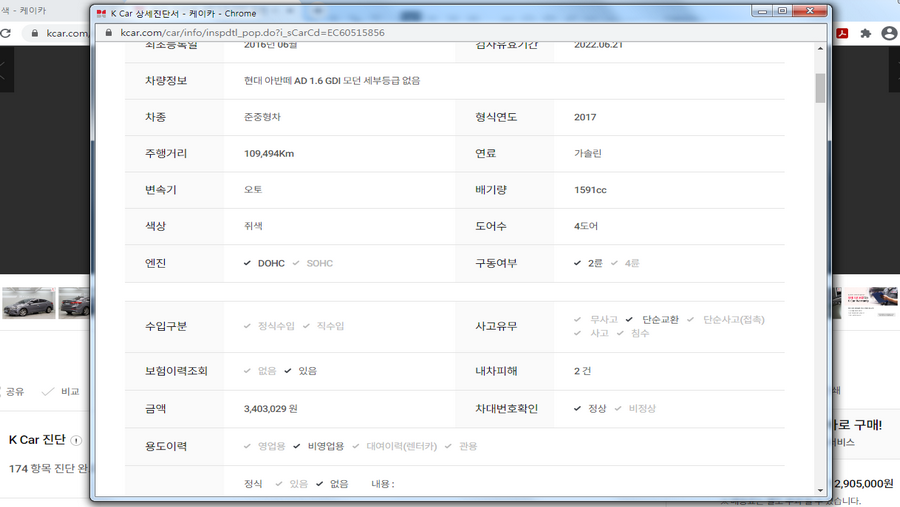Check the 대여이력(렌터카) option
The height and width of the screenshot is (507, 900).
click(x=356, y=446)
